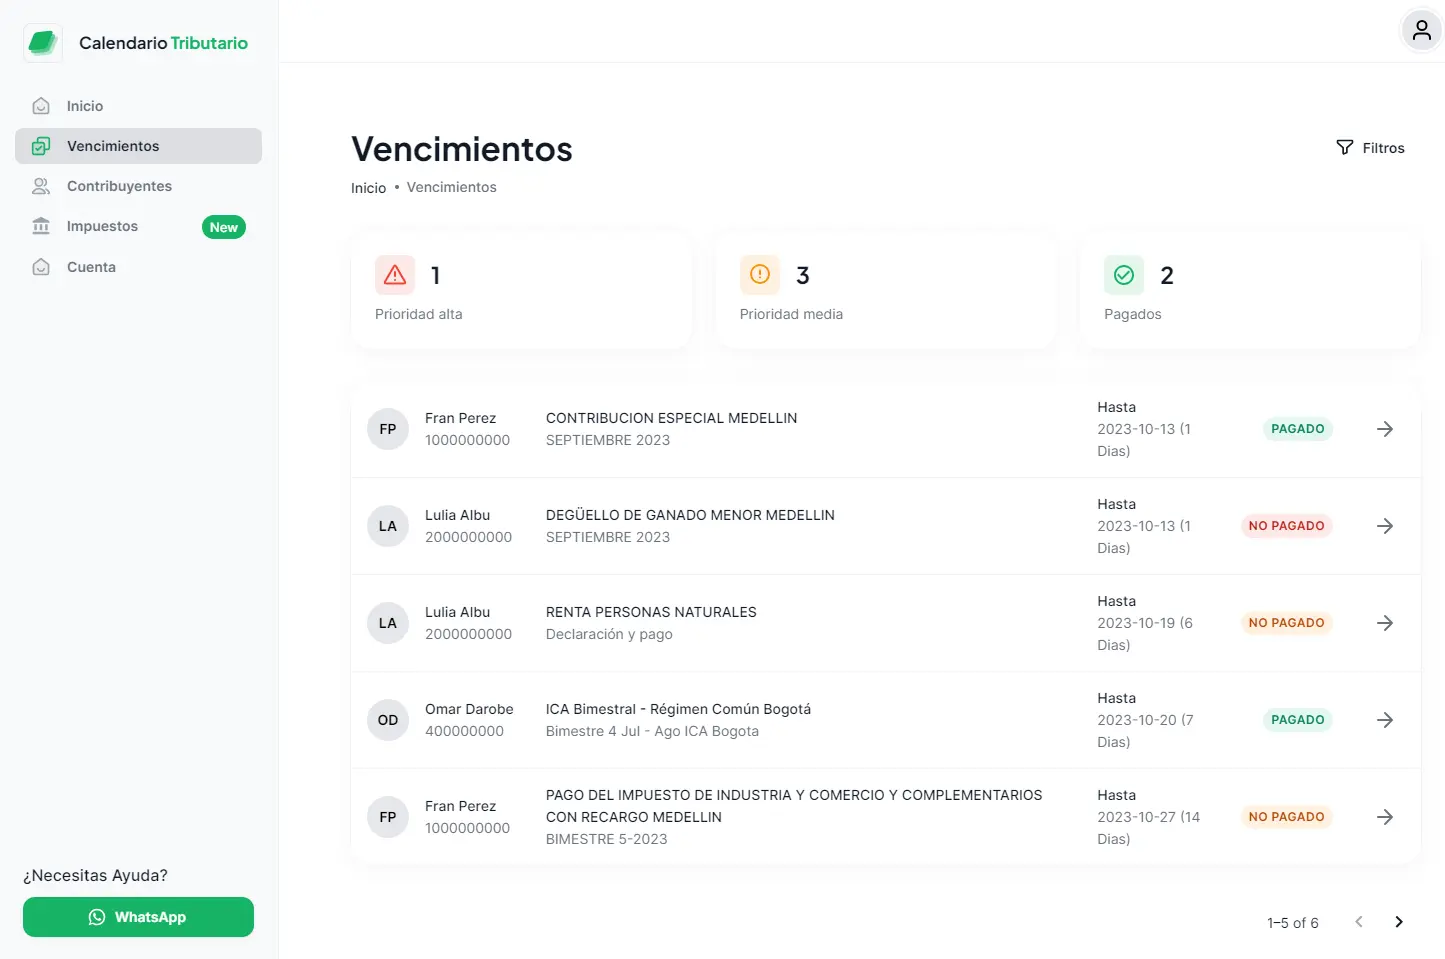
Task: Click the Omar Darobe OD avatar
Action: click(388, 720)
